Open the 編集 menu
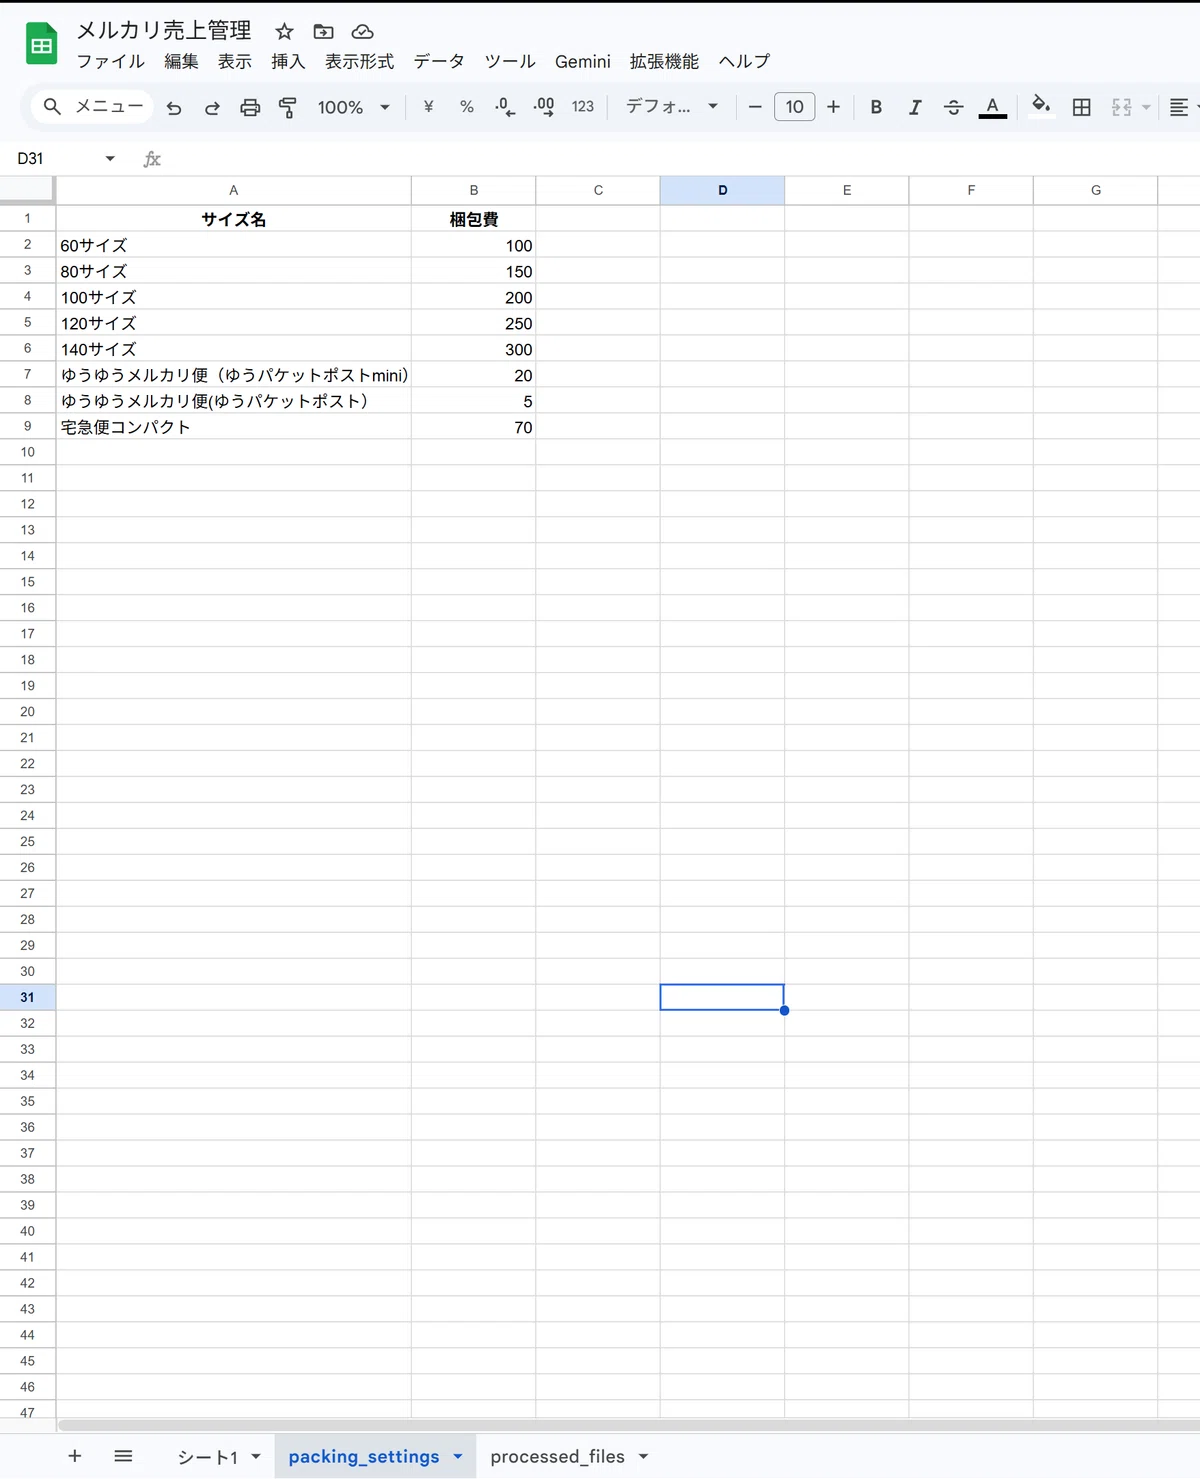 [181, 61]
